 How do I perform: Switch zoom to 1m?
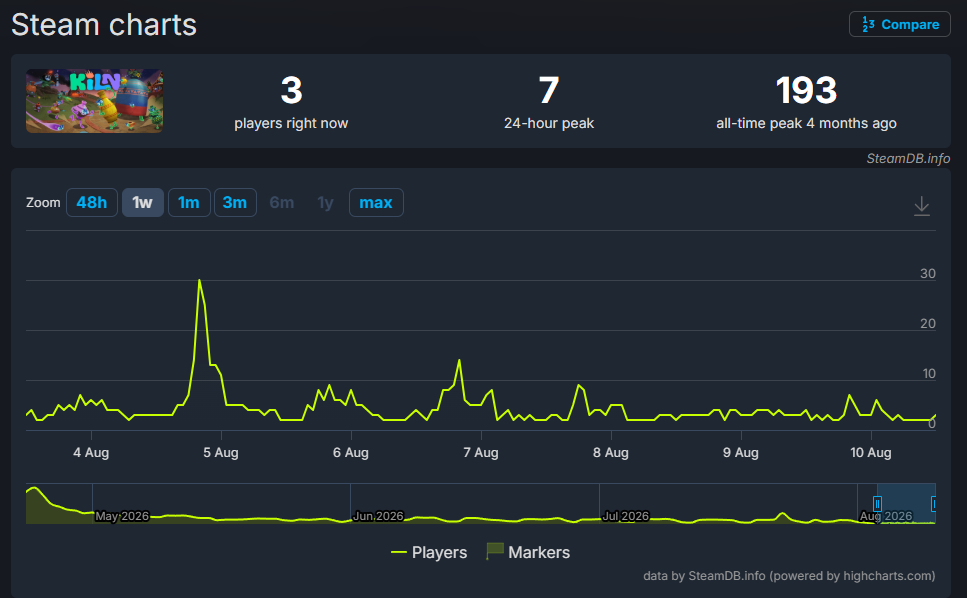pos(189,202)
